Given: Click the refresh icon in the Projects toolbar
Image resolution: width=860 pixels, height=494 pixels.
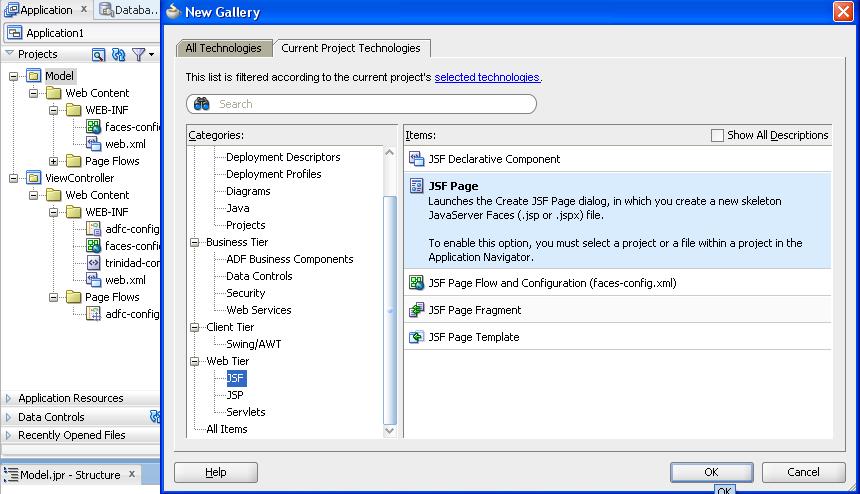Looking at the screenshot, I should pos(118,54).
